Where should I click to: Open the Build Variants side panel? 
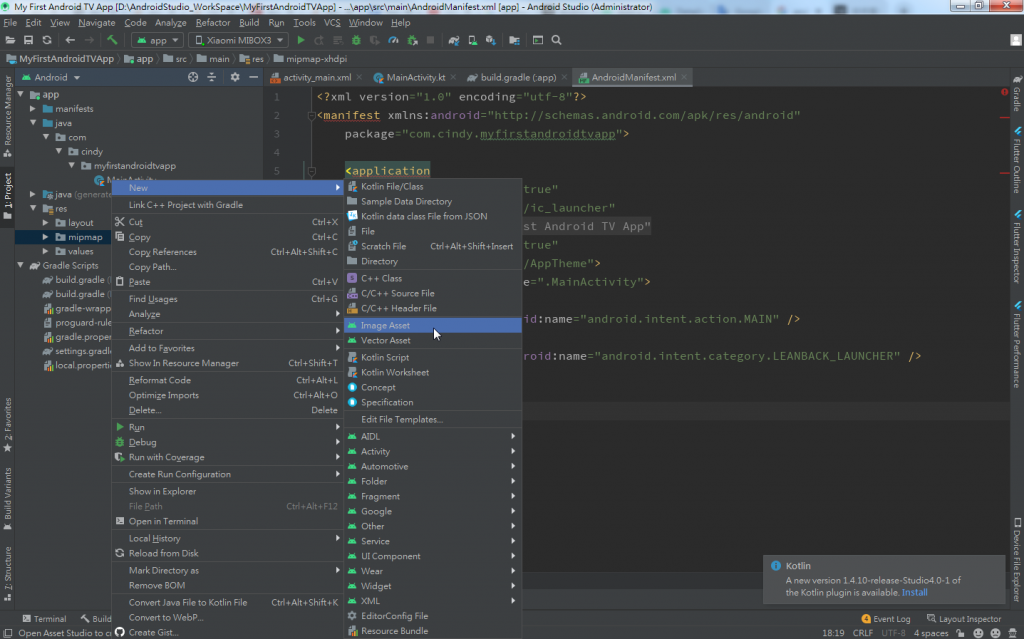7,499
